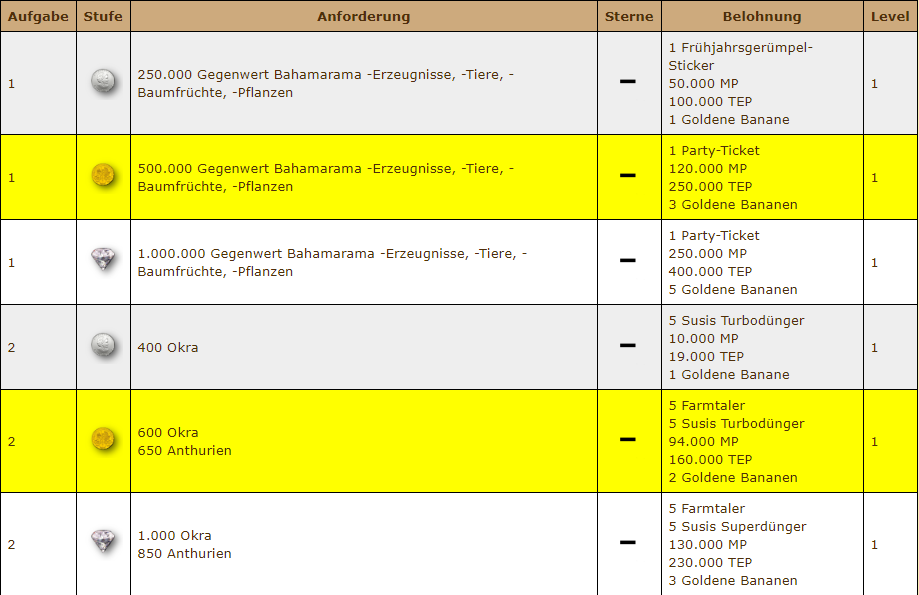Click the Anforderung column header
The height and width of the screenshot is (595, 919).
pyautogui.click(x=364, y=16)
